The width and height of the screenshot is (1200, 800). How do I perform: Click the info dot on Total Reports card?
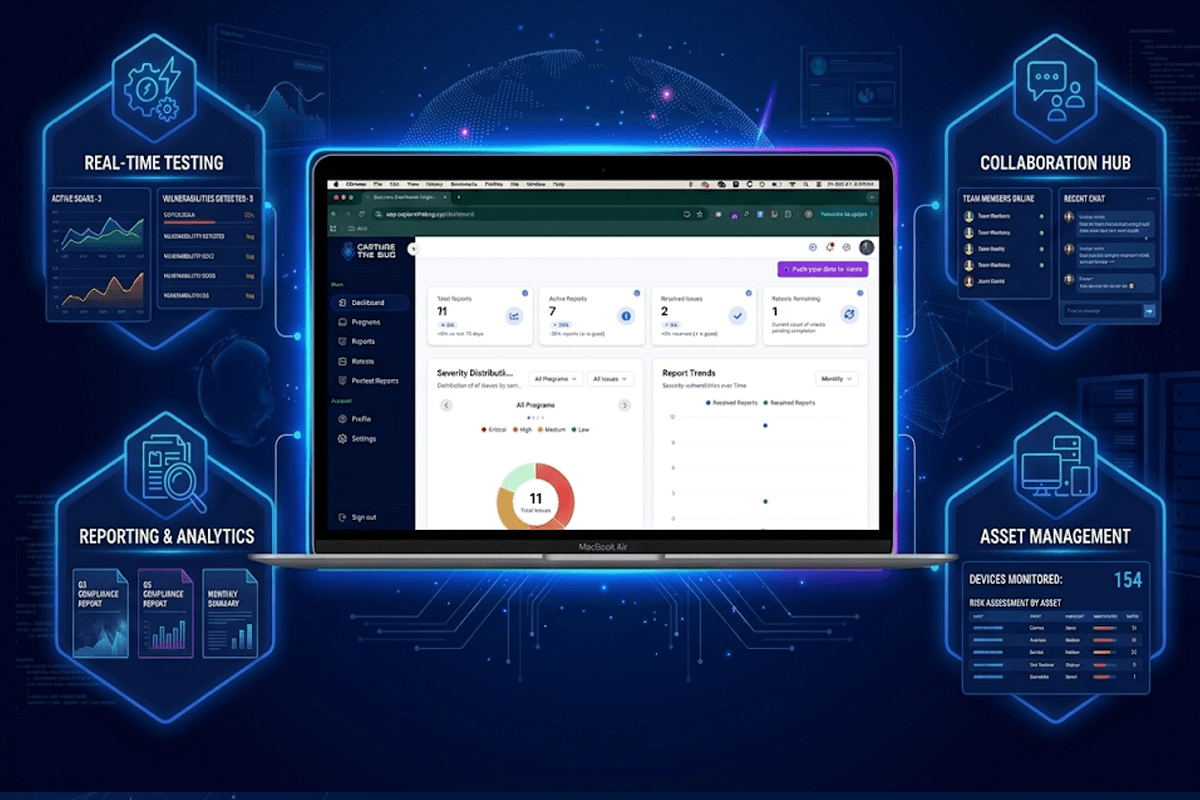coord(525,293)
